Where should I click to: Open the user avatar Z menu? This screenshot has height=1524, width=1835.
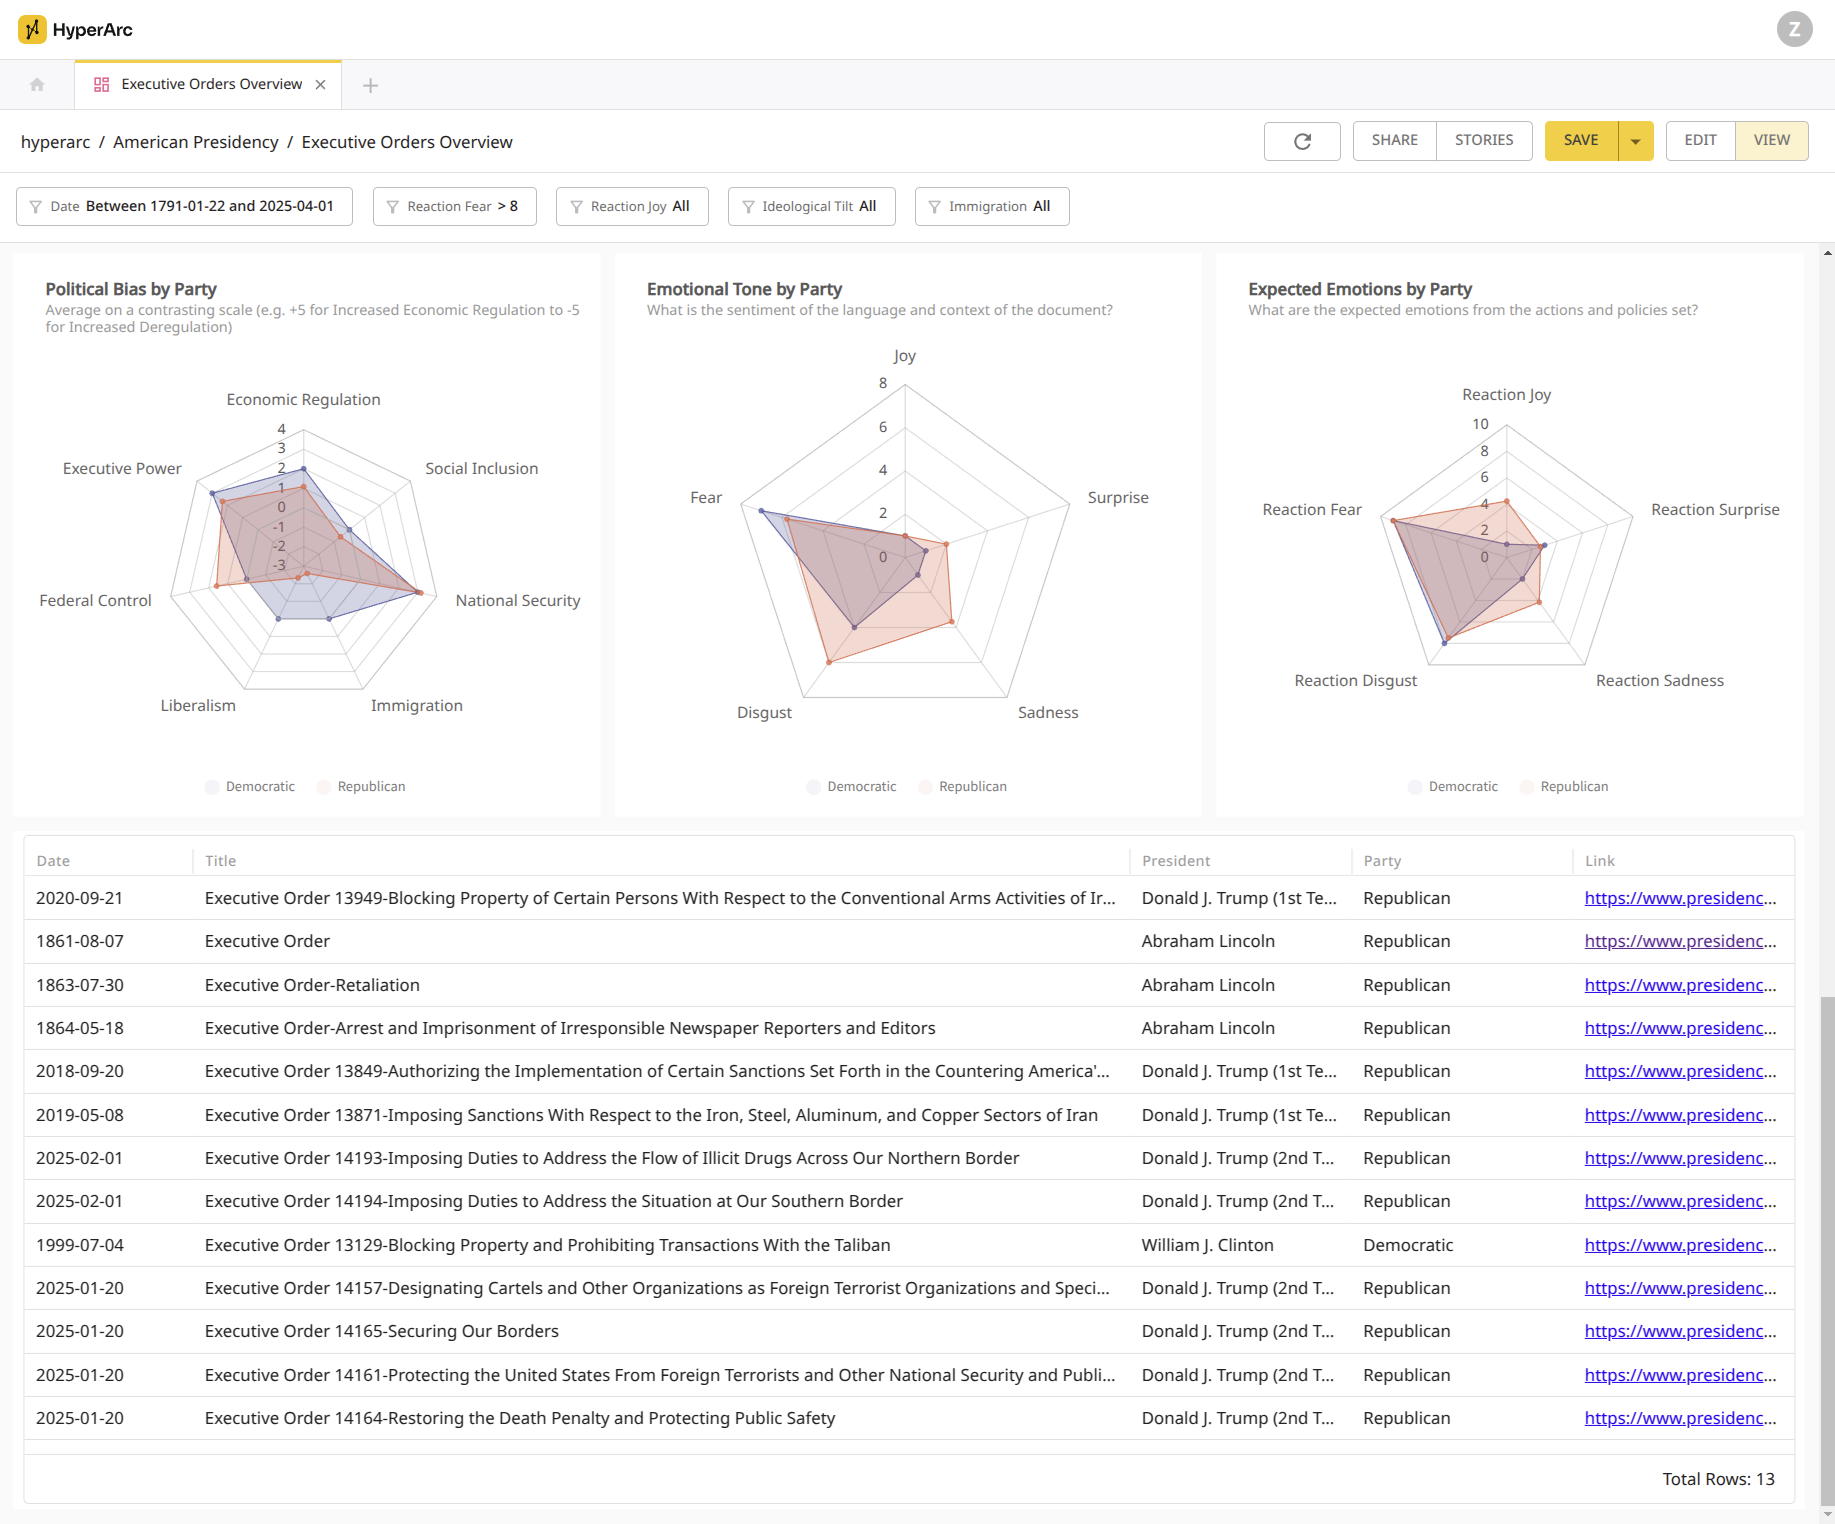click(1794, 29)
